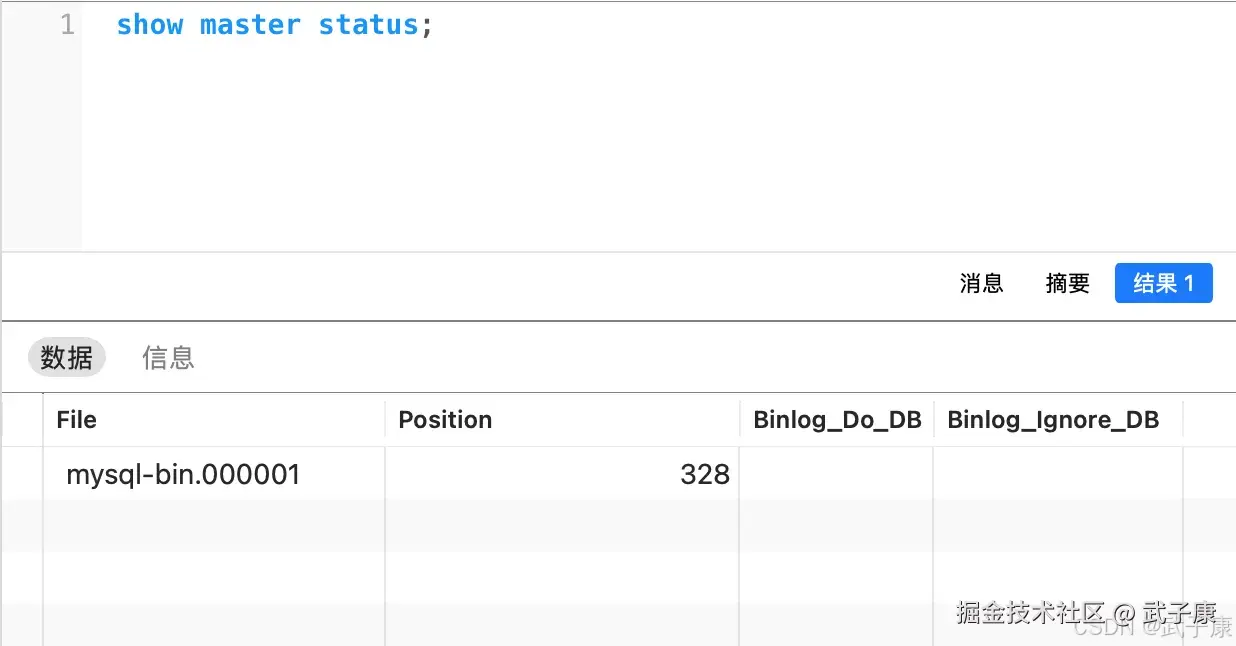Switch to the 摘要 tab
The width and height of the screenshot is (1236, 646).
[1067, 284]
